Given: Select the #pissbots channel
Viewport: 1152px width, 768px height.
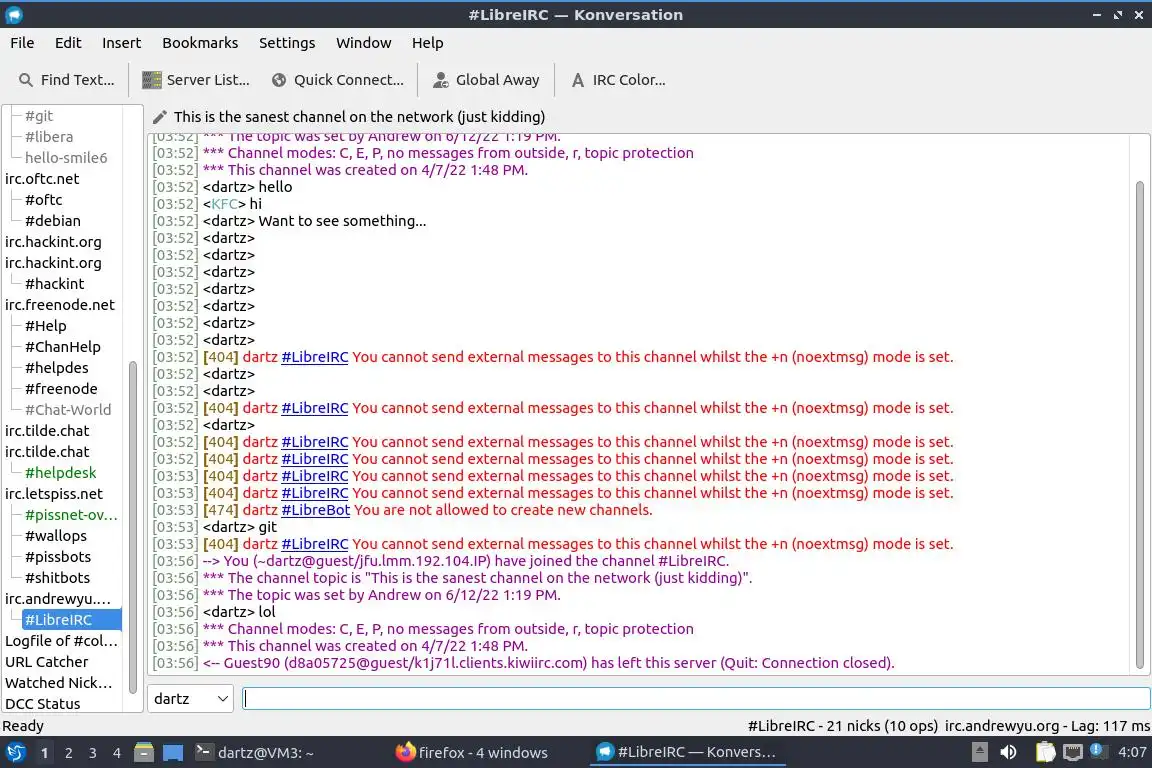Looking at the screenshot, I should click(x=58, y=557).
